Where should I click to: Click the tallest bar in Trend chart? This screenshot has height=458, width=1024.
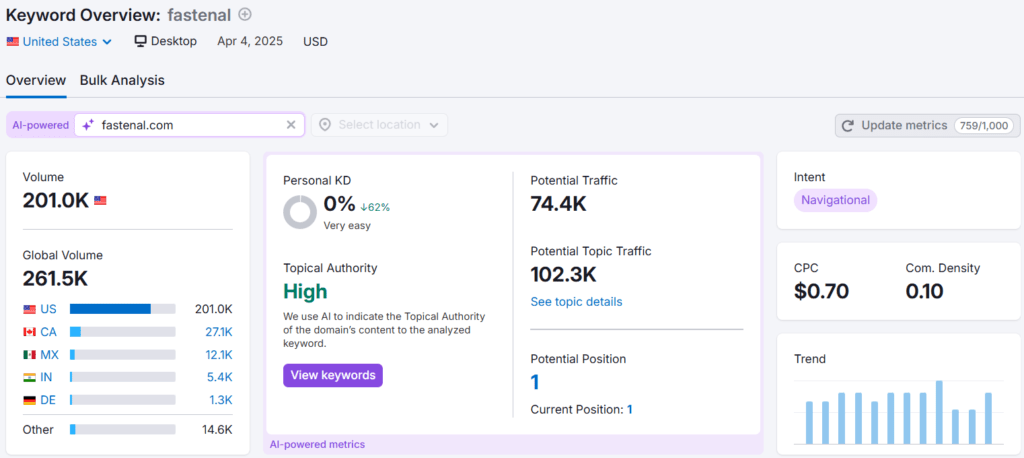pyautogui.click(x=939, y=412)
